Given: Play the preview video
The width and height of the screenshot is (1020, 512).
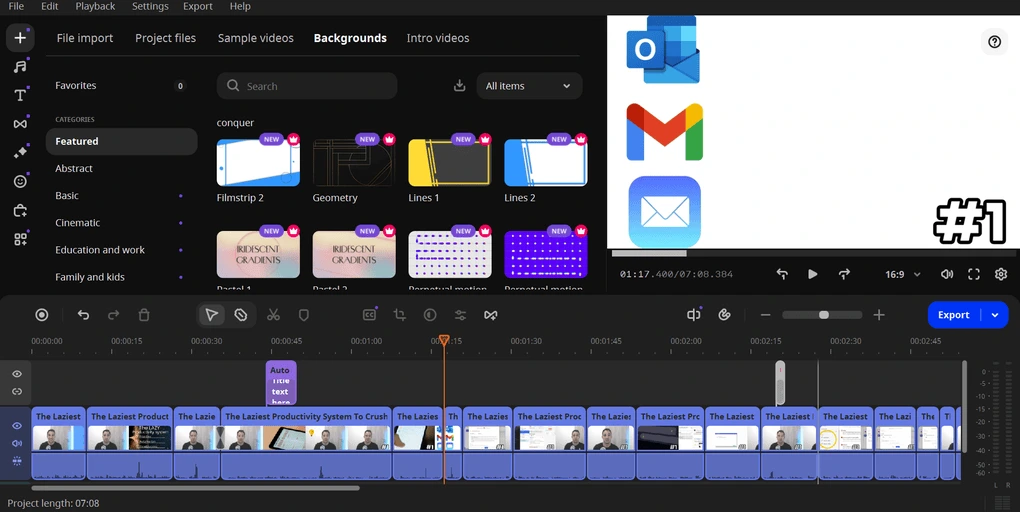Looking at the screenshot, I should tap(812, 274).
